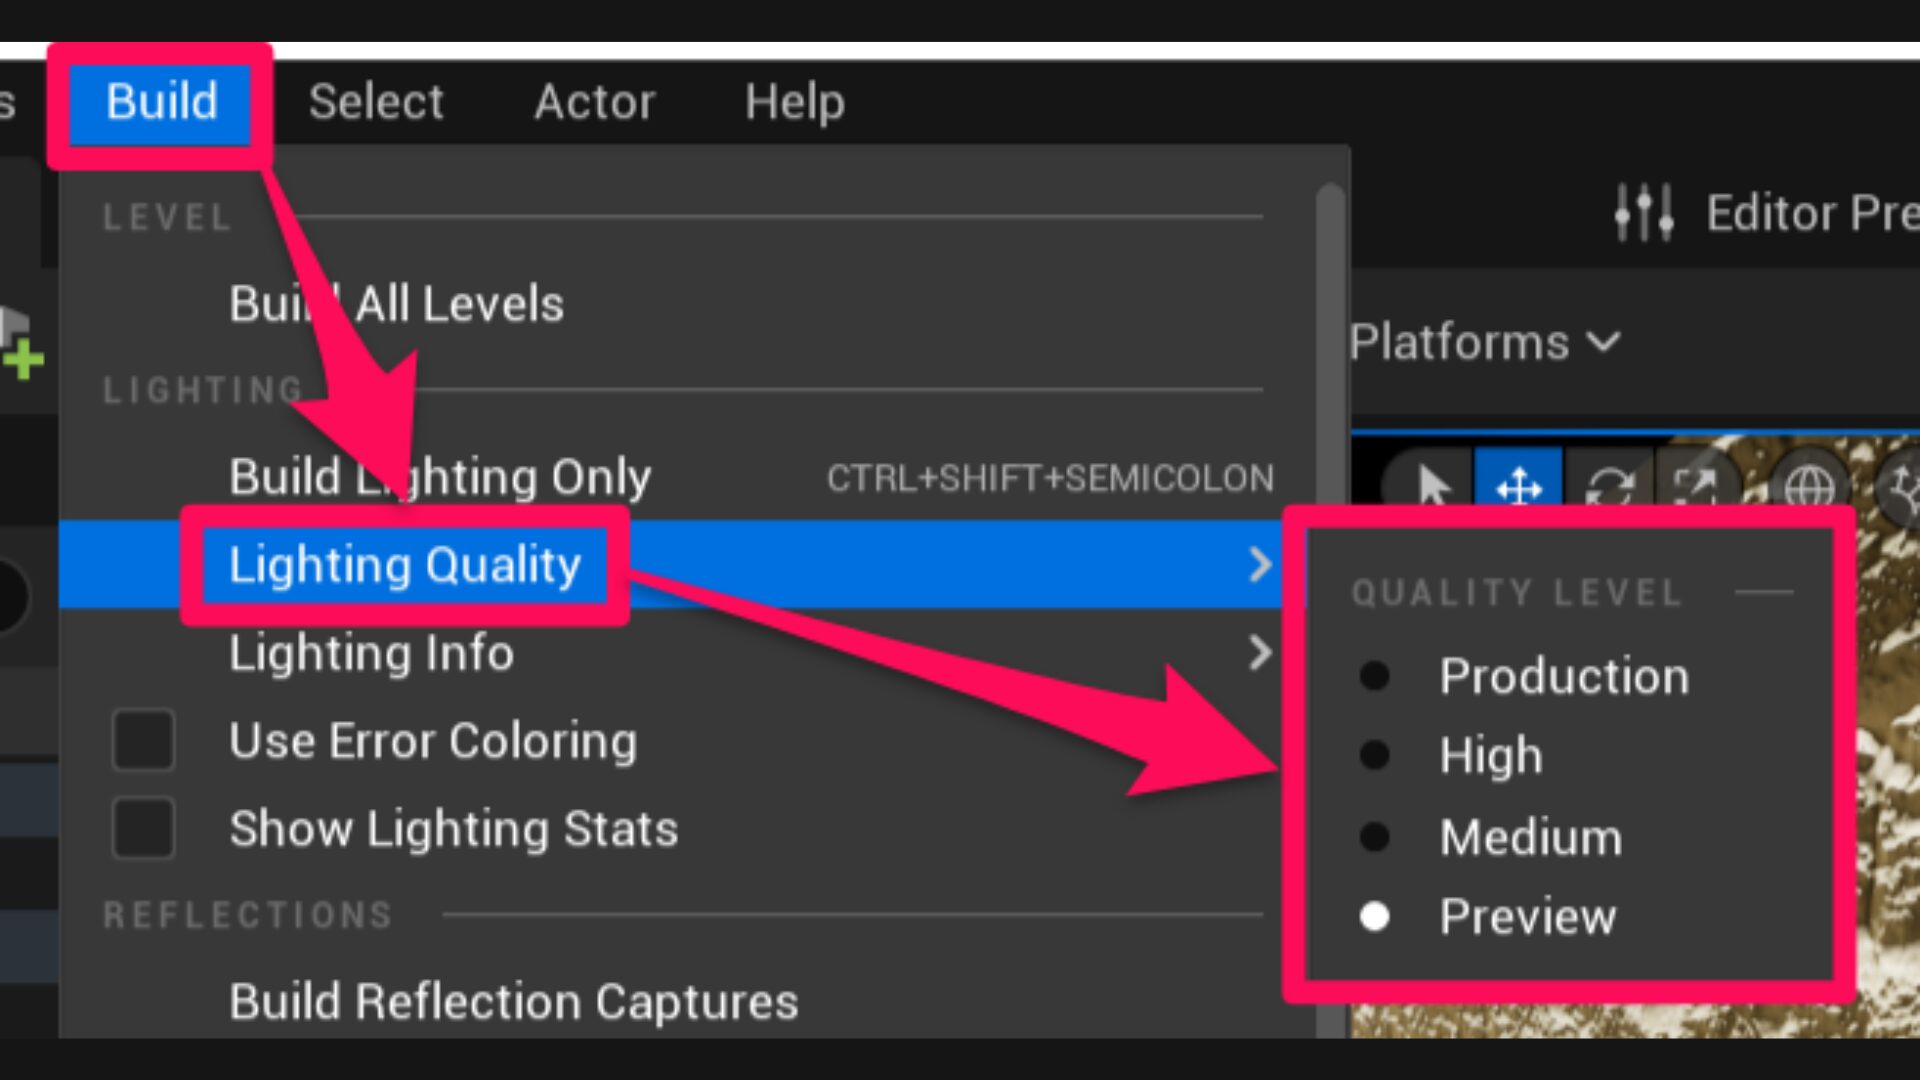The image size is (1920, 1080).
Task: Open the Actor menu
Action: coord(595,102)
